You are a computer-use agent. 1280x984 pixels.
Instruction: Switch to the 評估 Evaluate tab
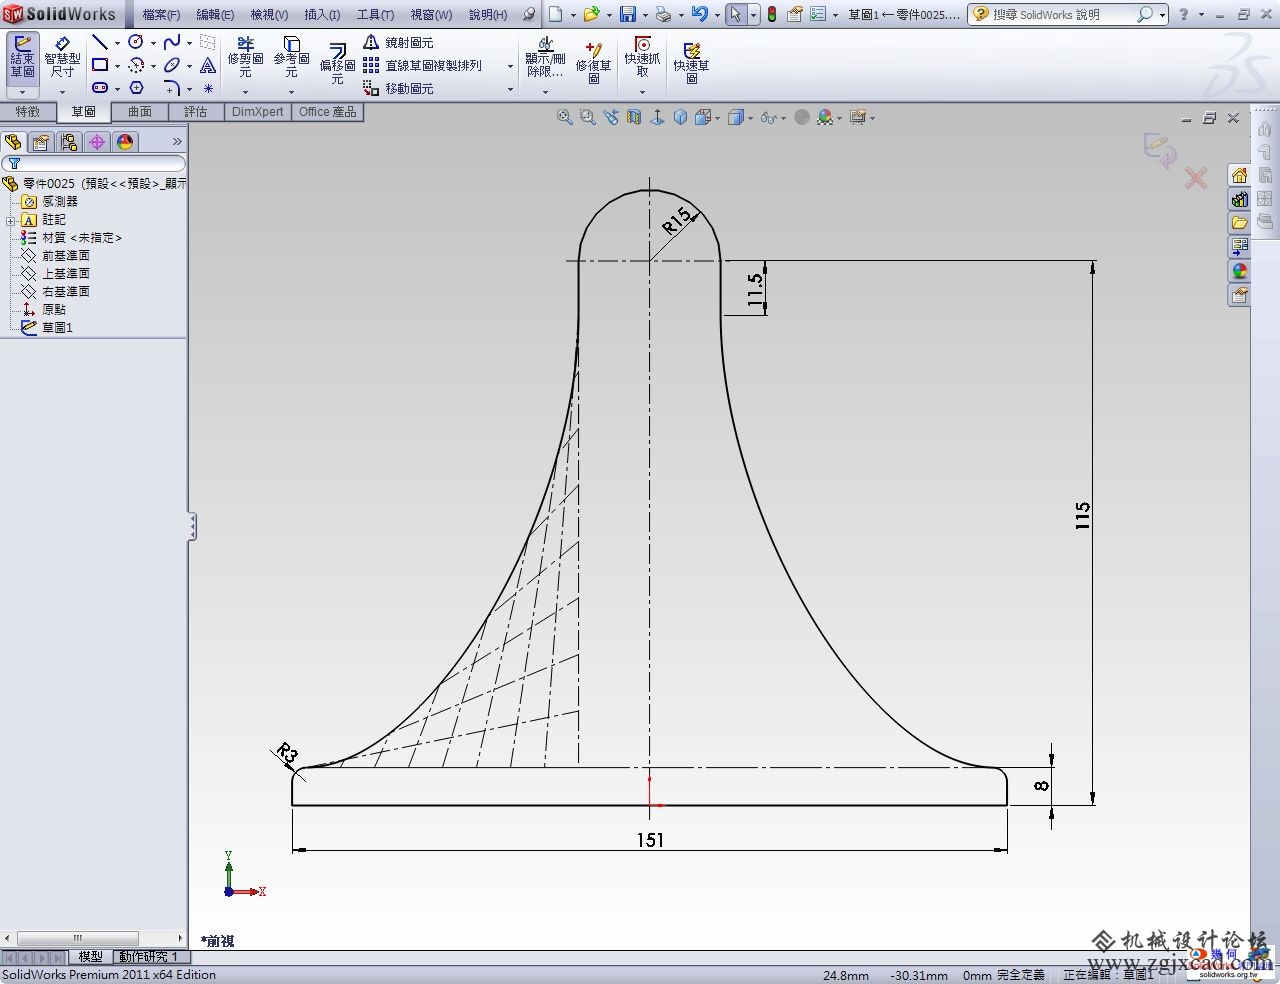196,112
